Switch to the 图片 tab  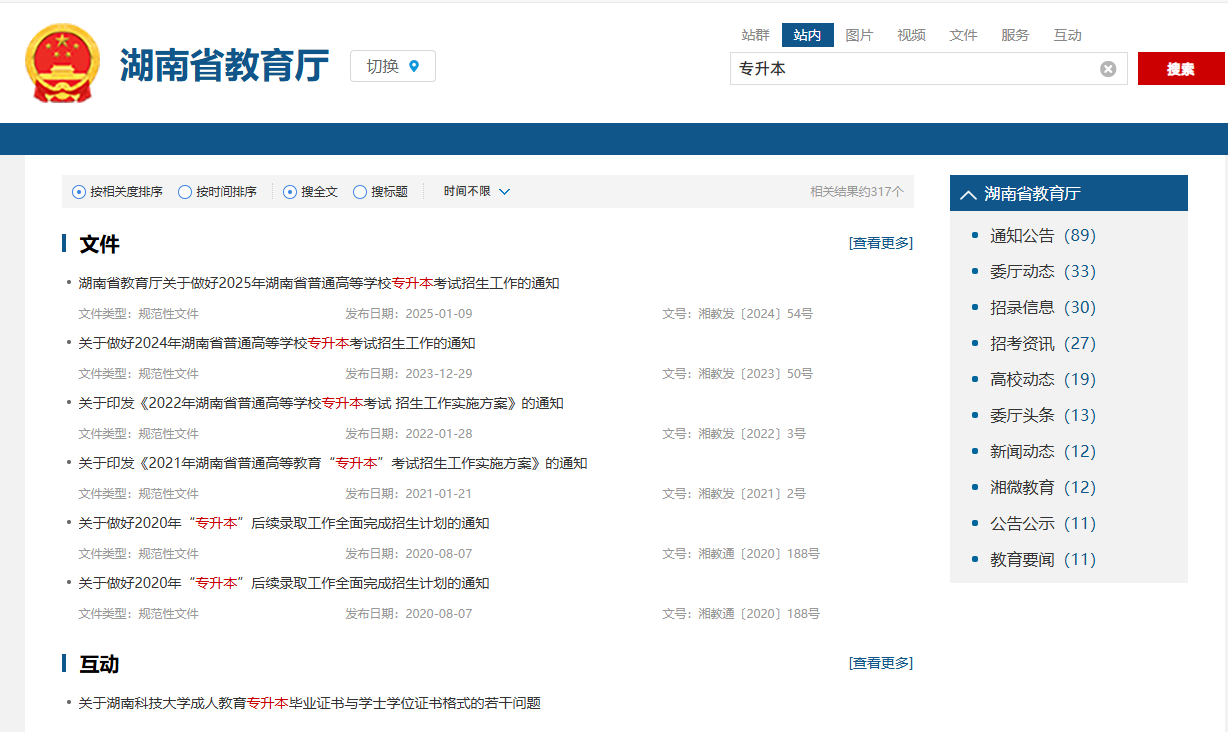click(x=860, y=35)
